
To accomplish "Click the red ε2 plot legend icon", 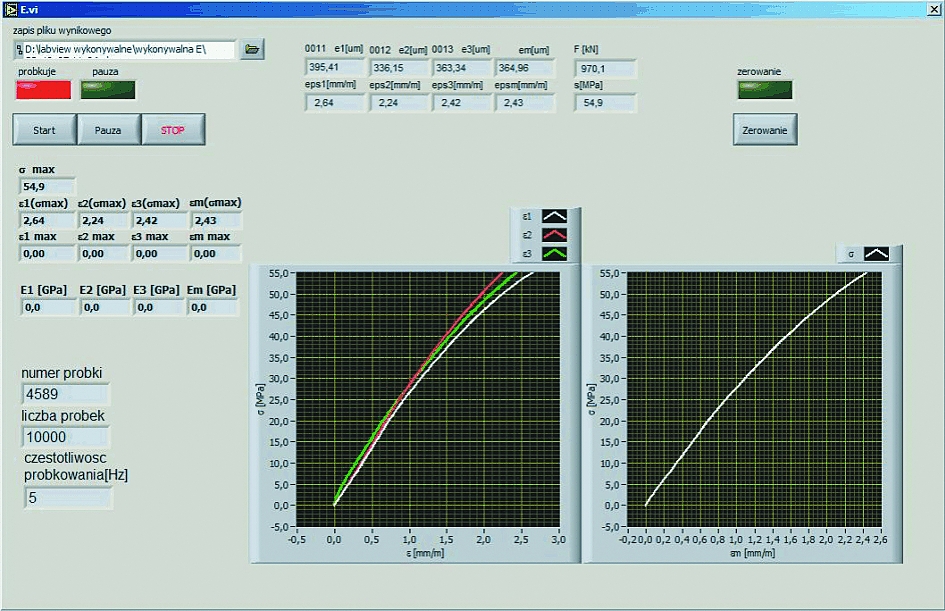I will 555,233.
